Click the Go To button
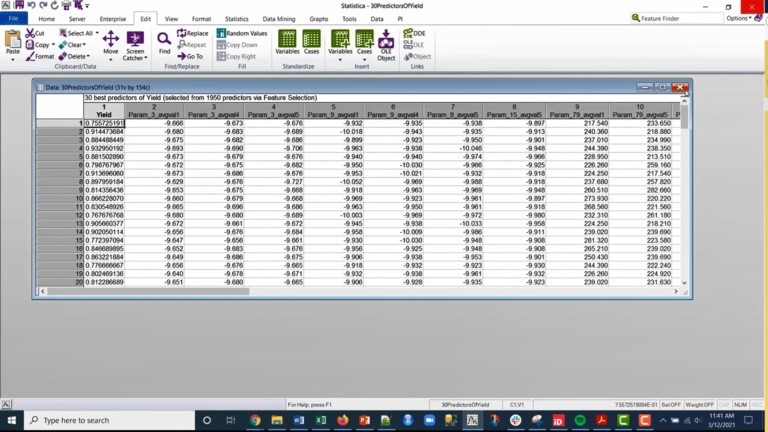The image size is (768, 432). click(x=190, y=56)
